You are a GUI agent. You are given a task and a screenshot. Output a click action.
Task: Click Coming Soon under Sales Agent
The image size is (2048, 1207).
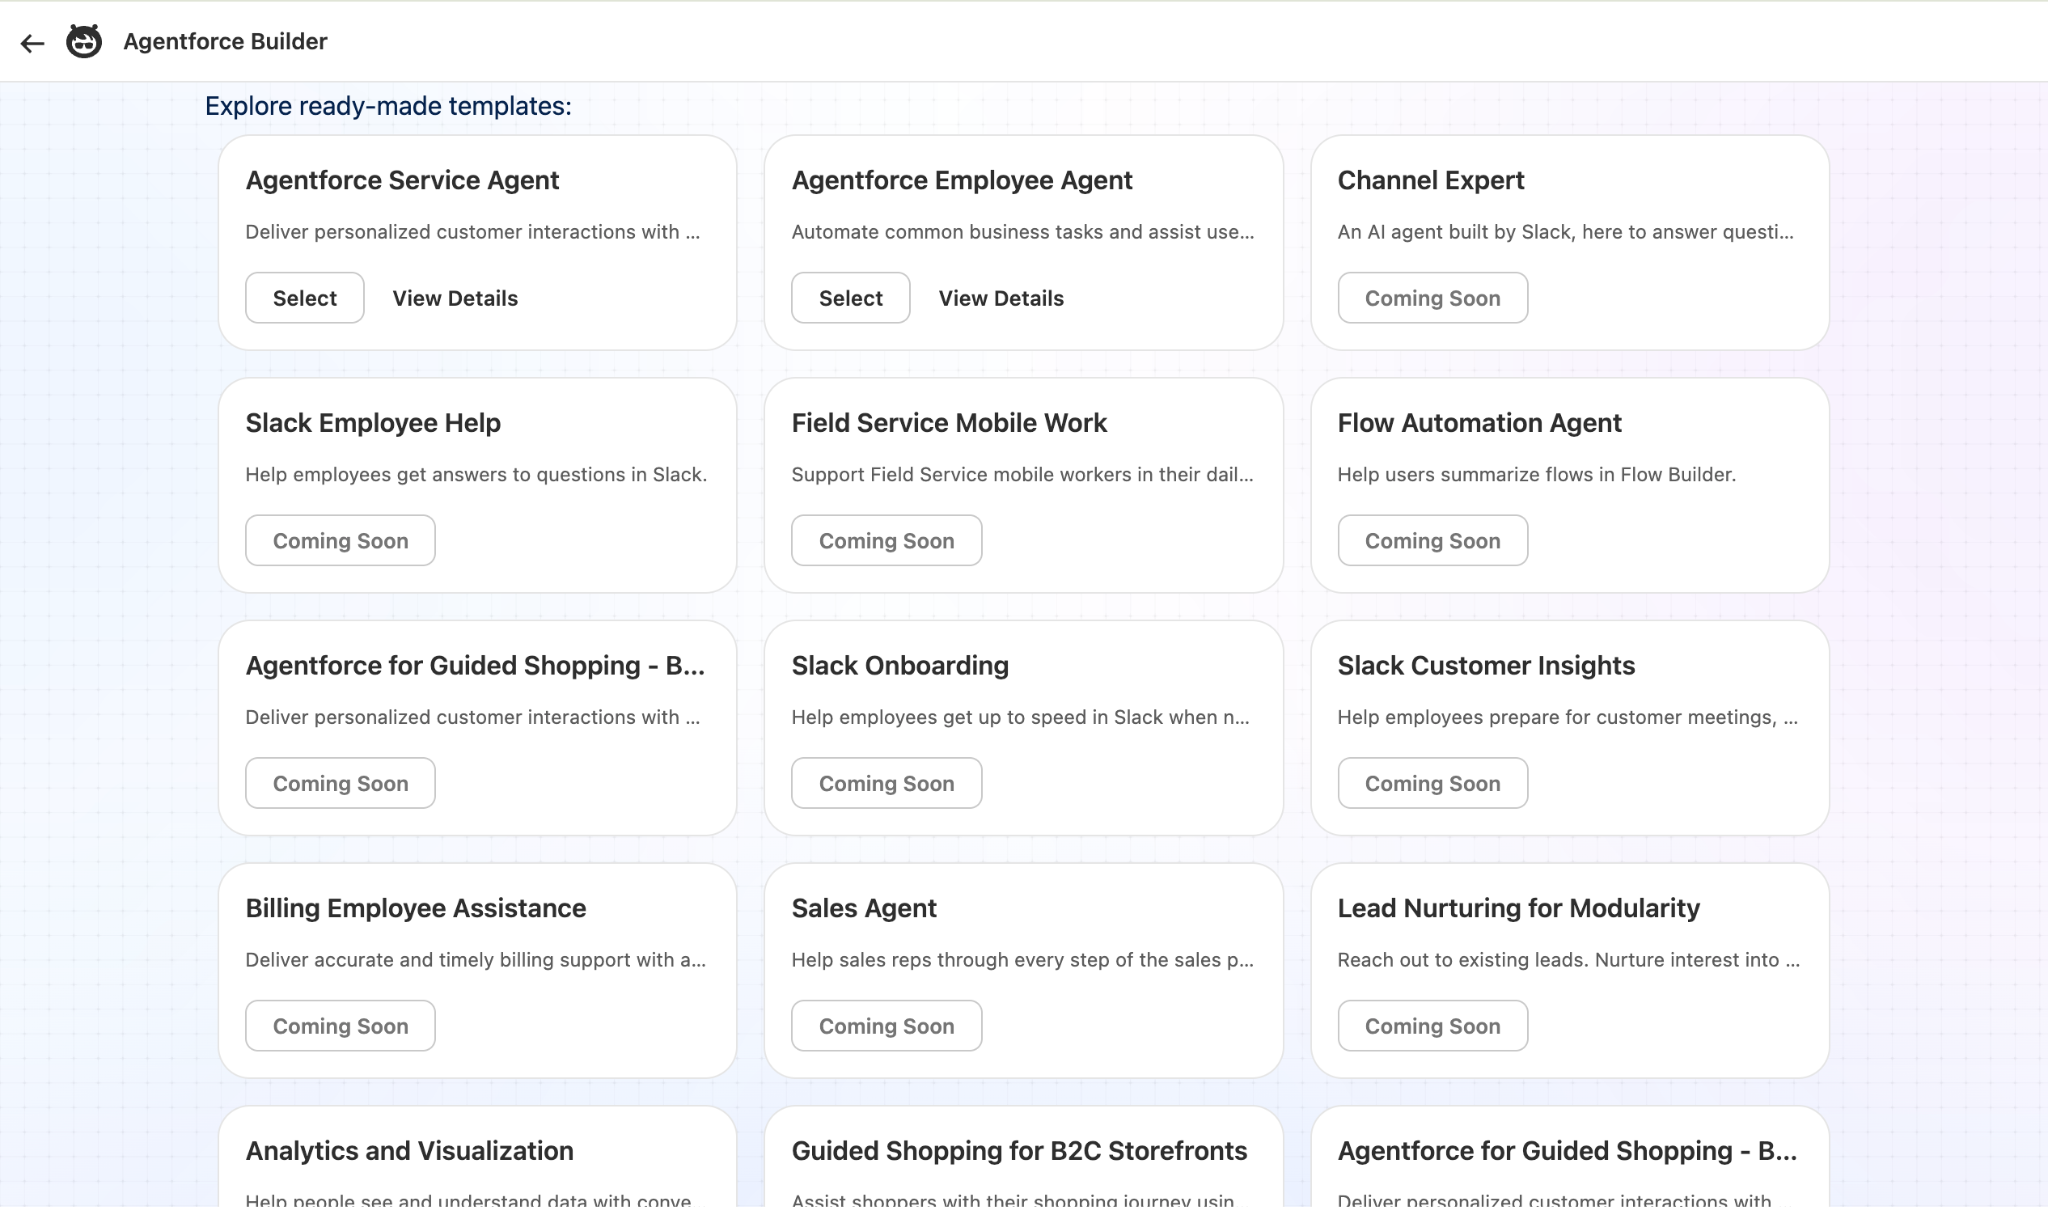887,1026
